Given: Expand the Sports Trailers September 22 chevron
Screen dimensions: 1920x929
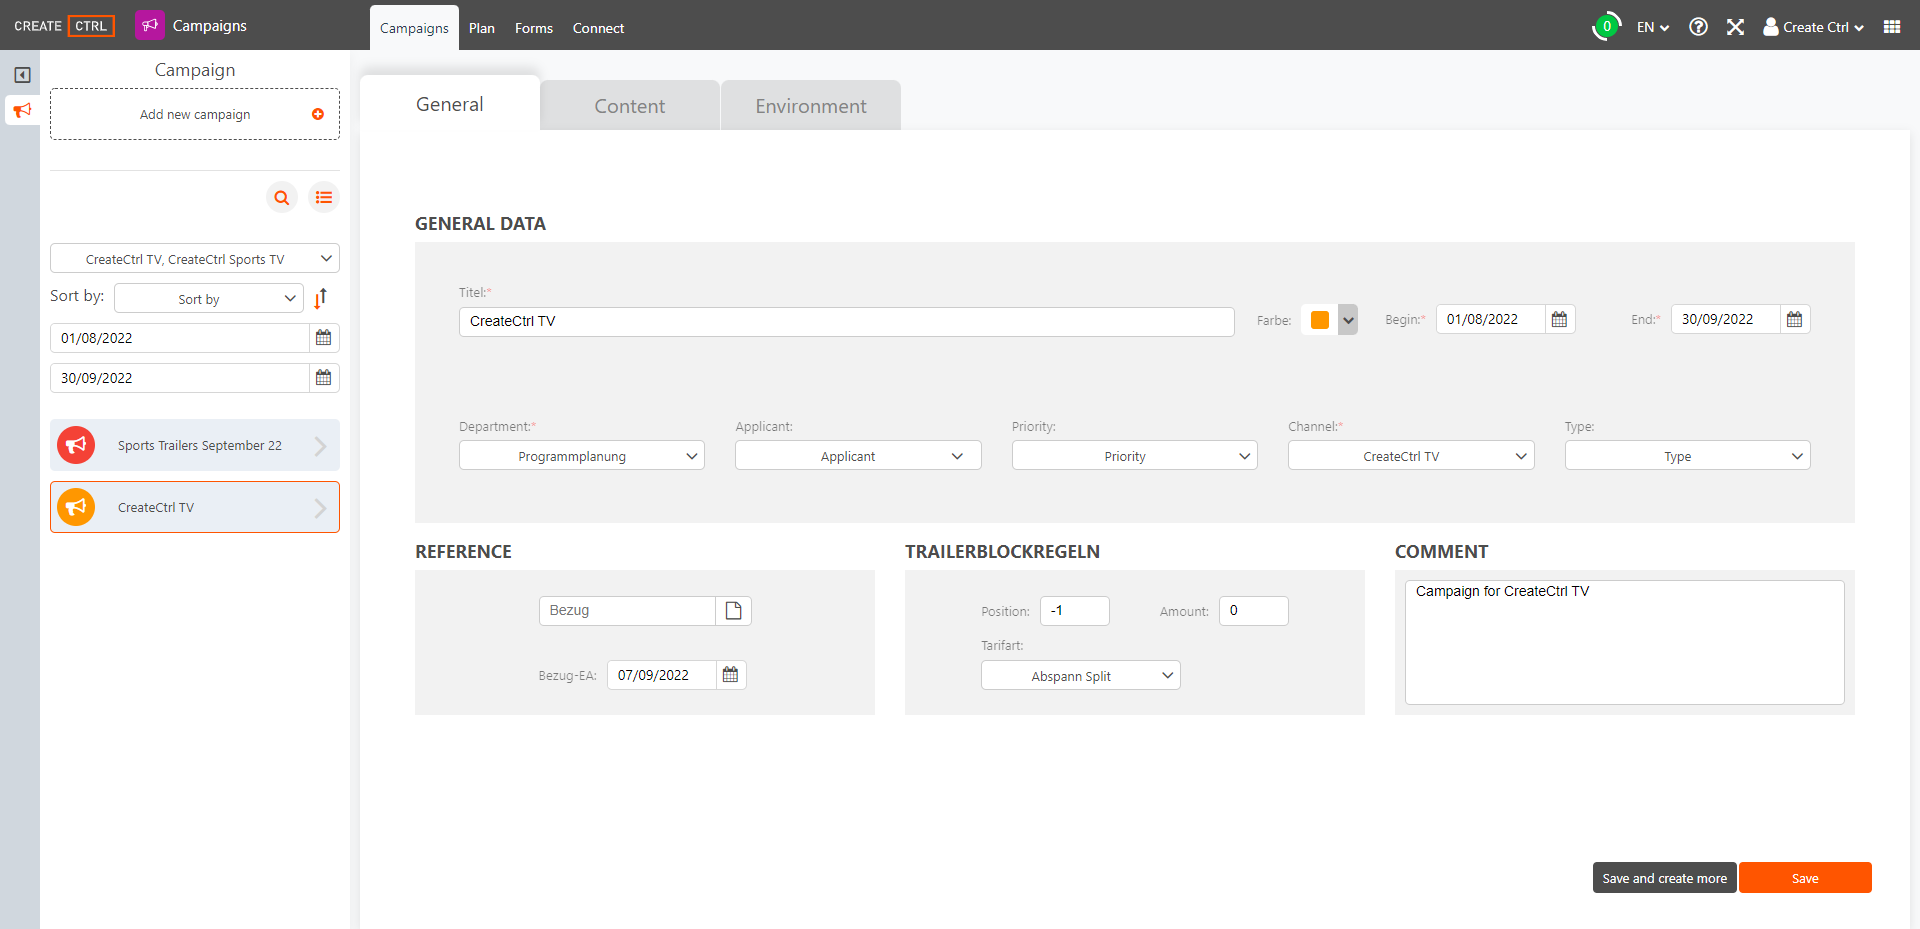Looking at the screenshot, I should pyautogui.click(x=320, y=446).
